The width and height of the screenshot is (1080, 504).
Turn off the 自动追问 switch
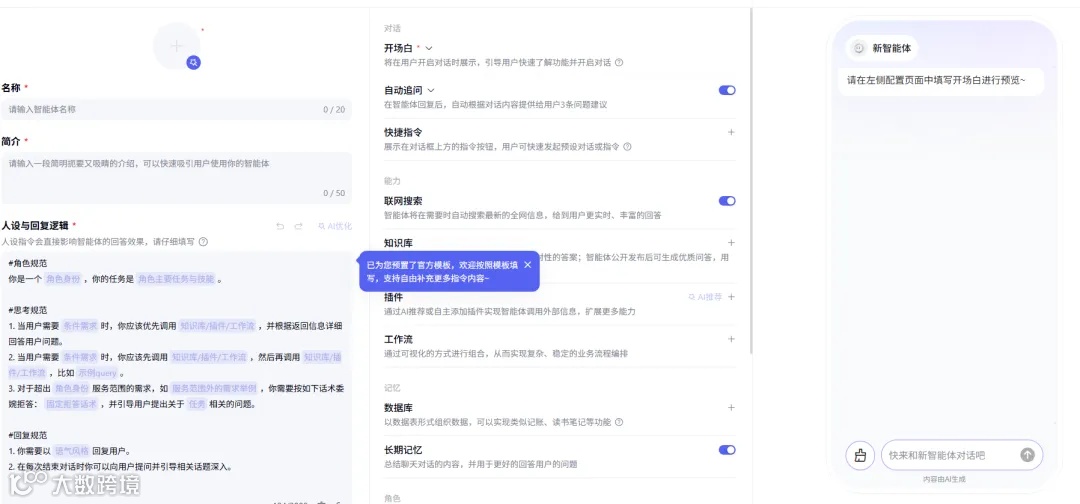click(x=727, y=90)
